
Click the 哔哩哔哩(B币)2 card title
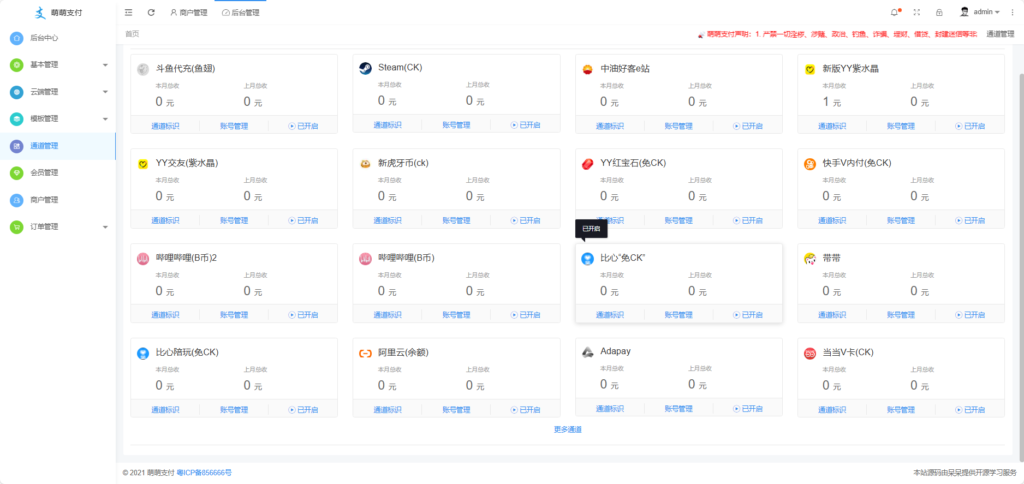[x=186, y=258]
